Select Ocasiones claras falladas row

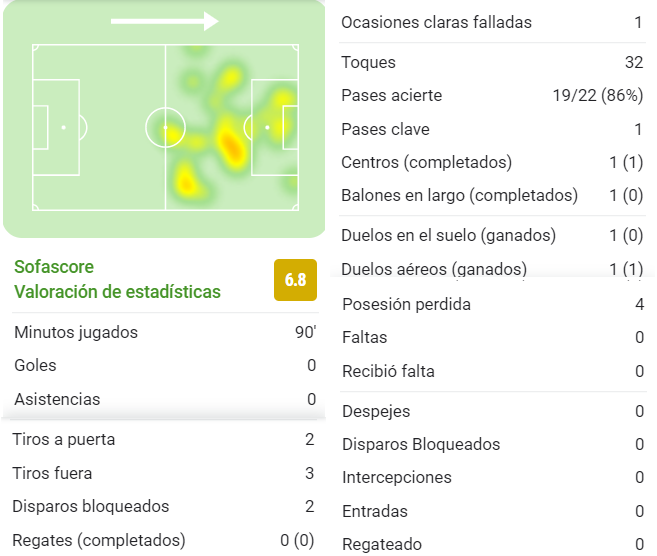pyautogui.click(x=492, y=22)
